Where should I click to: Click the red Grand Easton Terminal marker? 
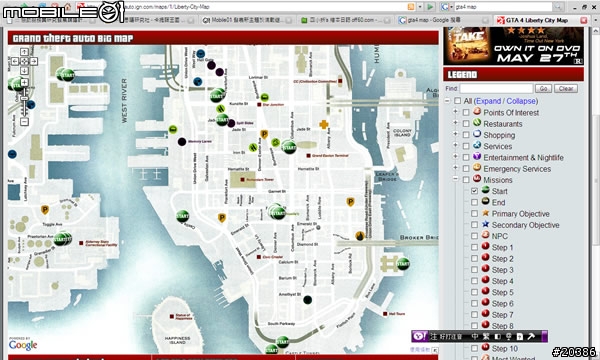[308, 156]
